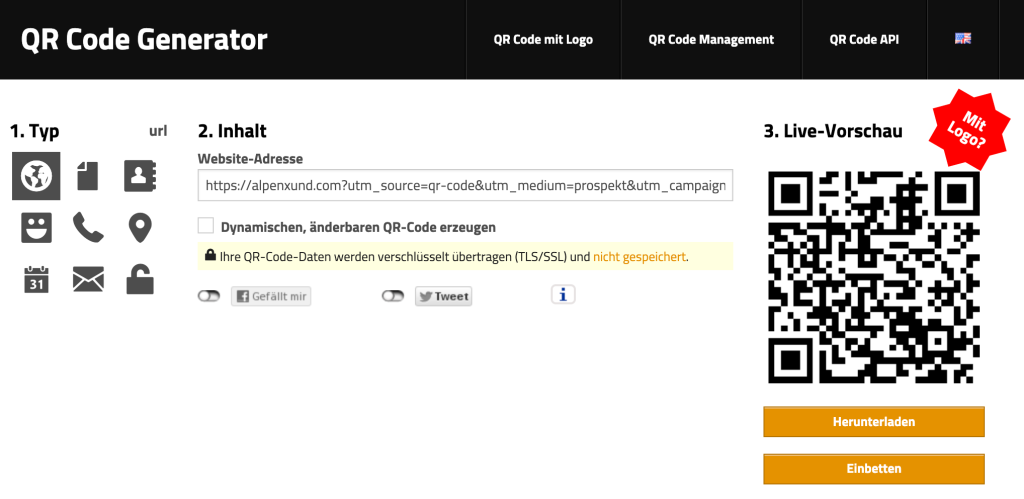Select the URL globe type icon
Viewport: 1024px width, 499px height.
(x=36, y=176)
